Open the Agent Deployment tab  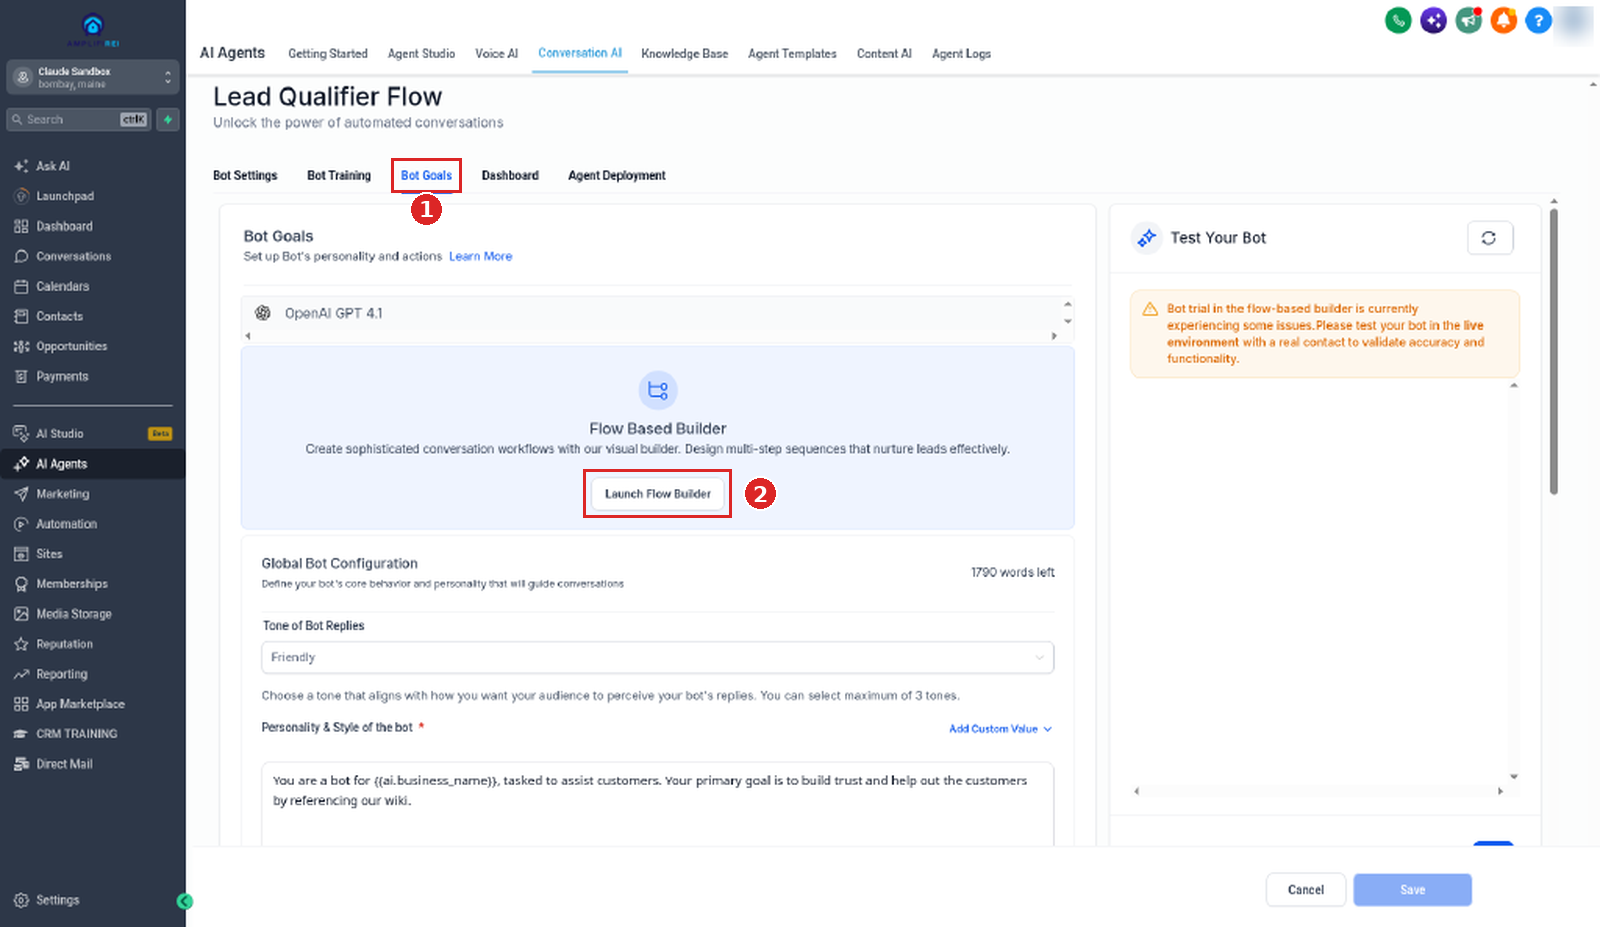pyautogui.click(x=617, y=175)
